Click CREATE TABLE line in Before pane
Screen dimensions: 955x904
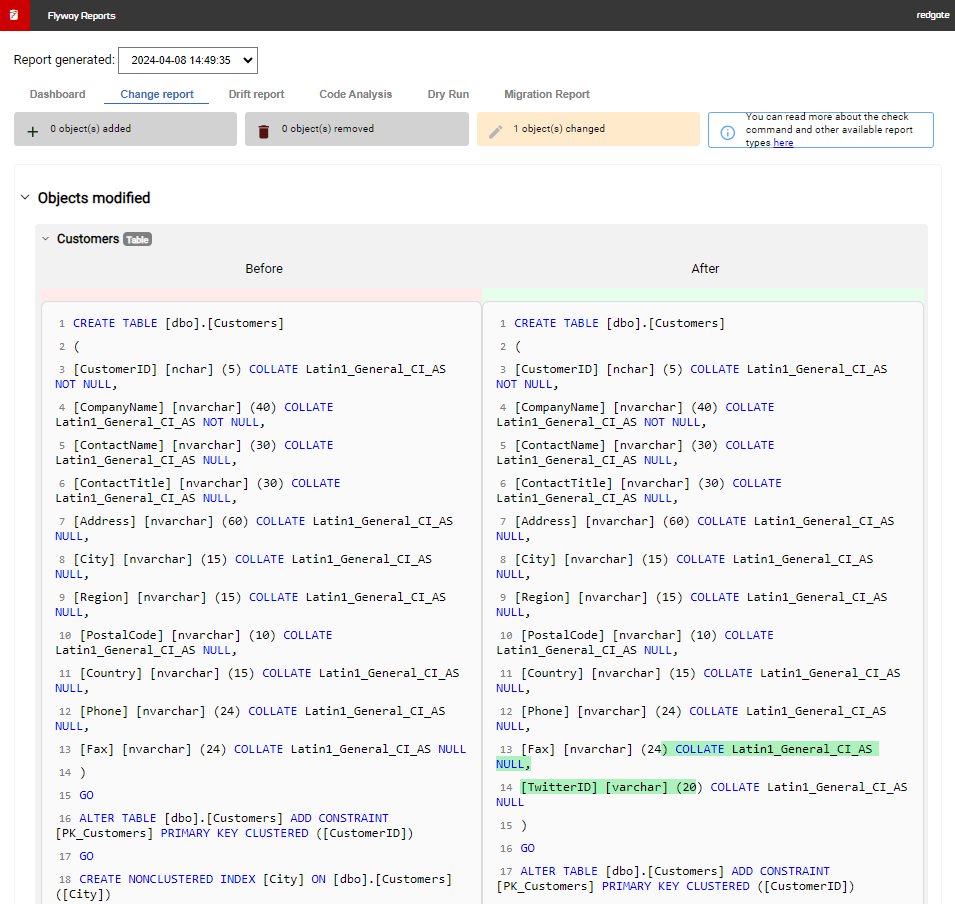pyautogui.click(x=178, y=323)
